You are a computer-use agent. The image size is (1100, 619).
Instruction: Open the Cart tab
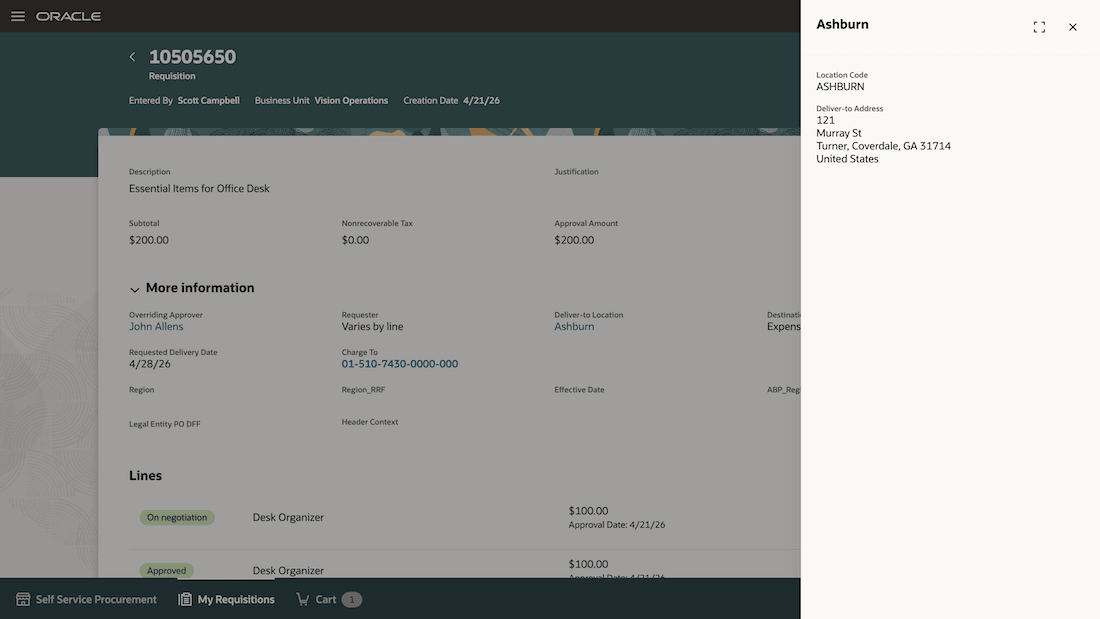click(329, 599)
